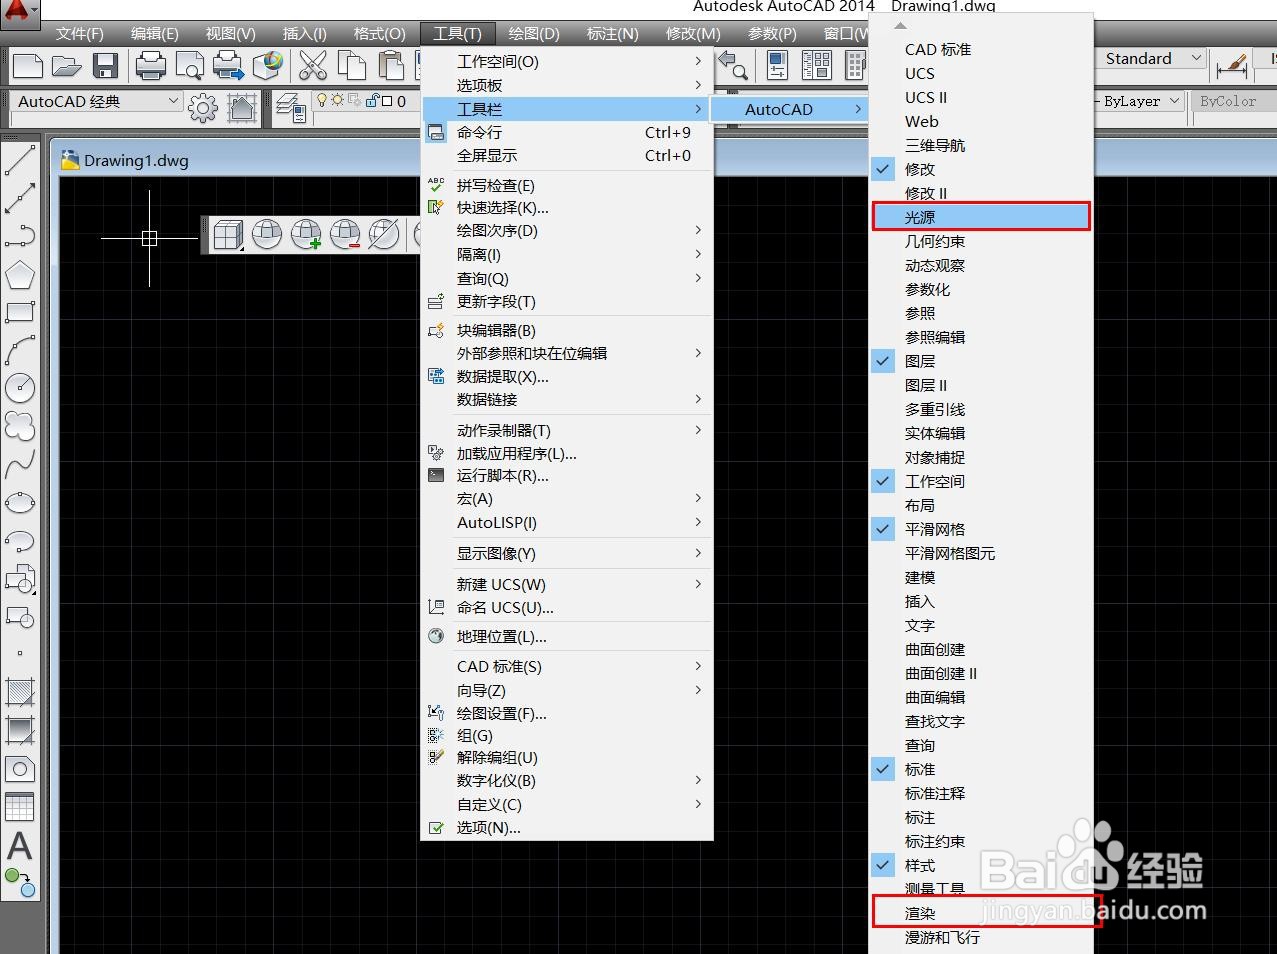
Task: Select the Construction Line tool
Action: click(20, 198)
